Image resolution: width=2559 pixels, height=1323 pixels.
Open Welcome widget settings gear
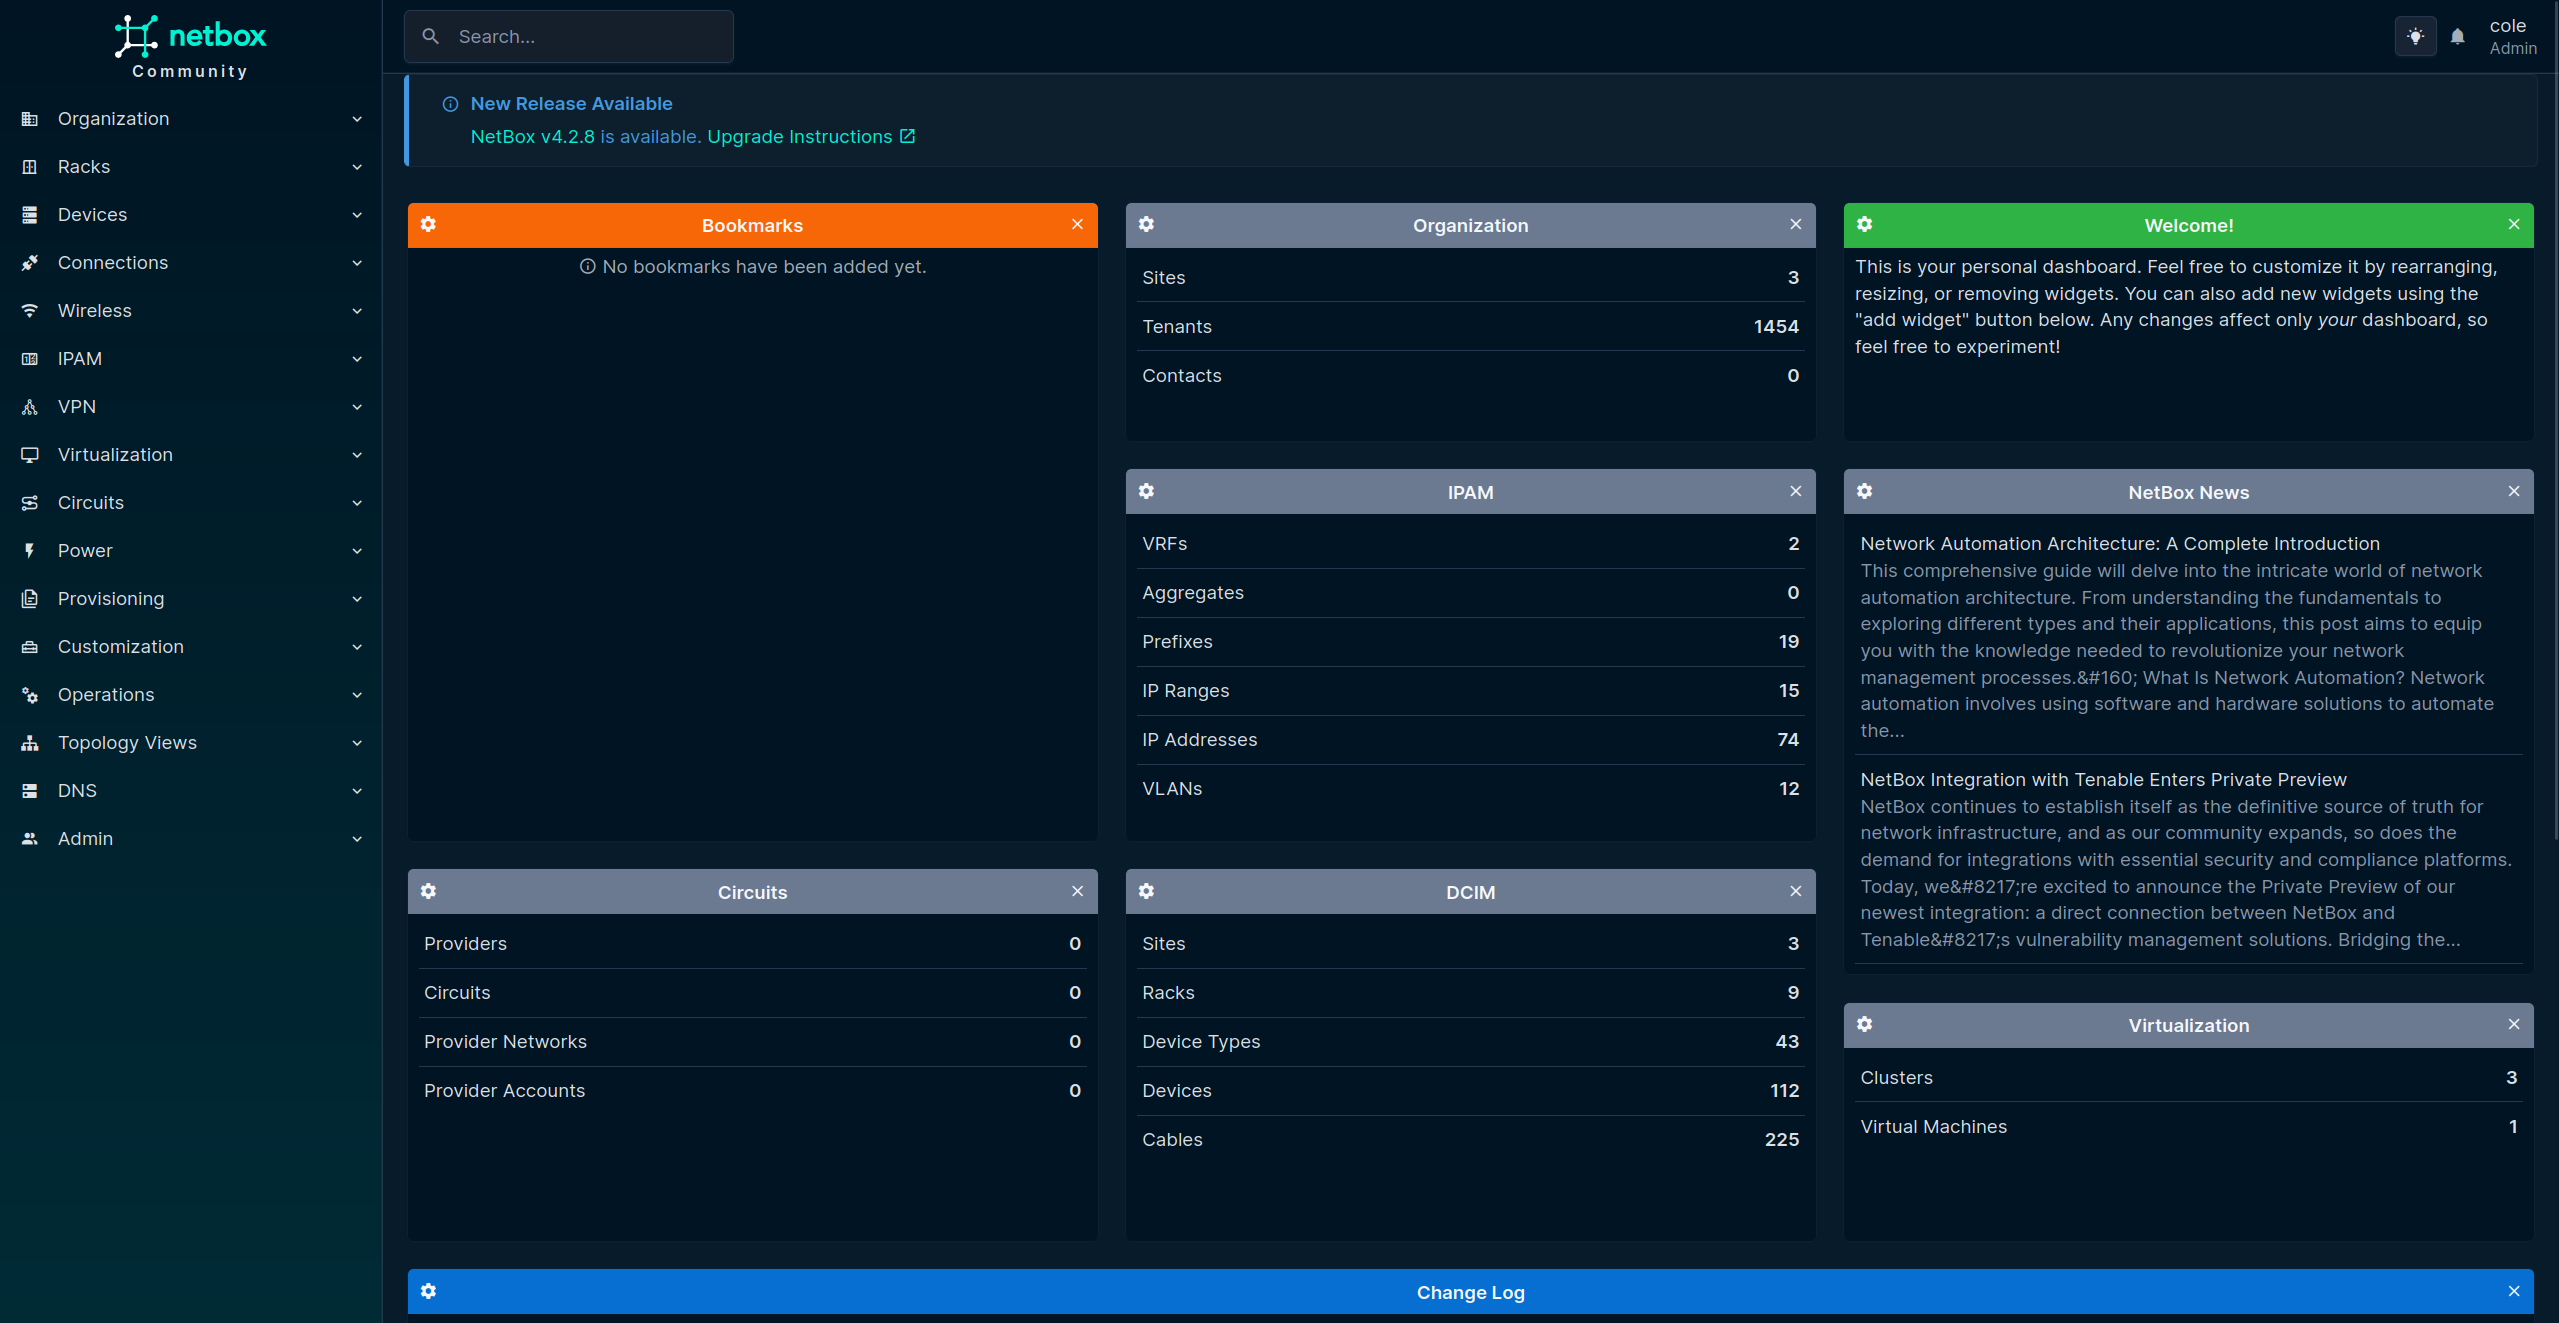[x=1864, y=224]
